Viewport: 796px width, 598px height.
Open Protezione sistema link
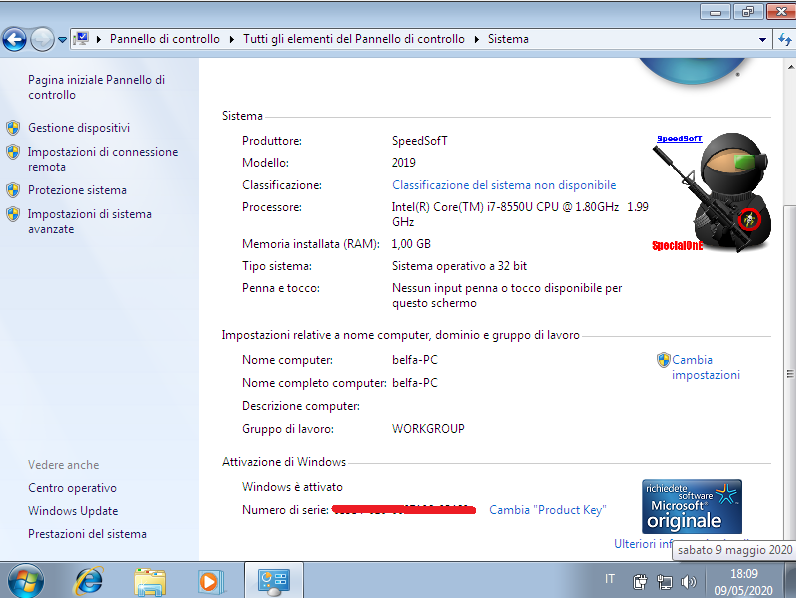click(x=77, y=190)
